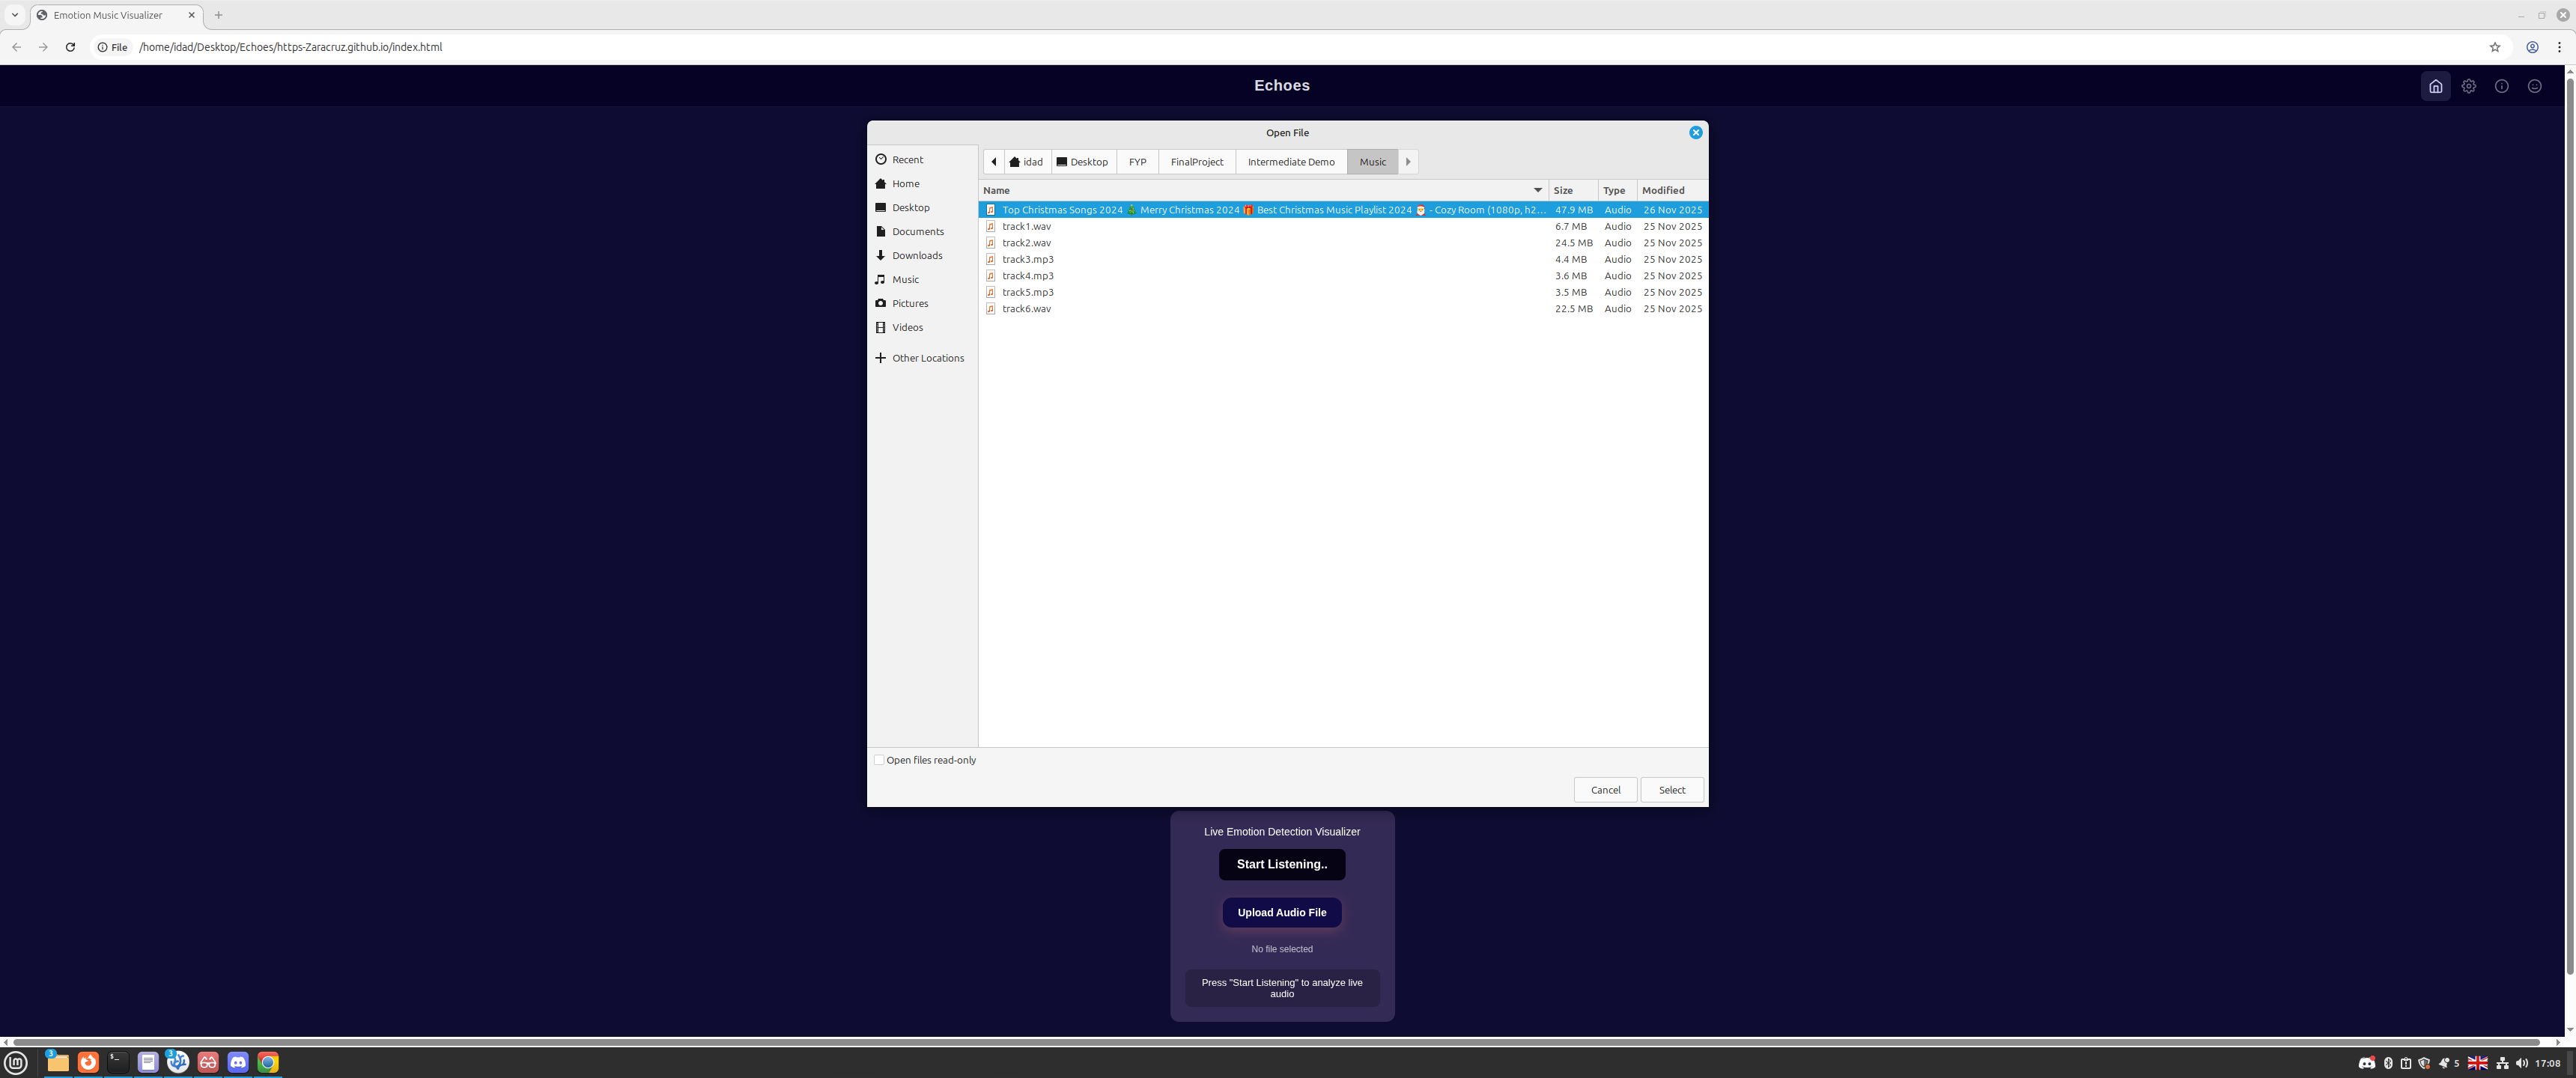This screenshot has width=2576, height=1078.
Task: Select the track3.mp3 file row
Action: [x=1028, y=259]
